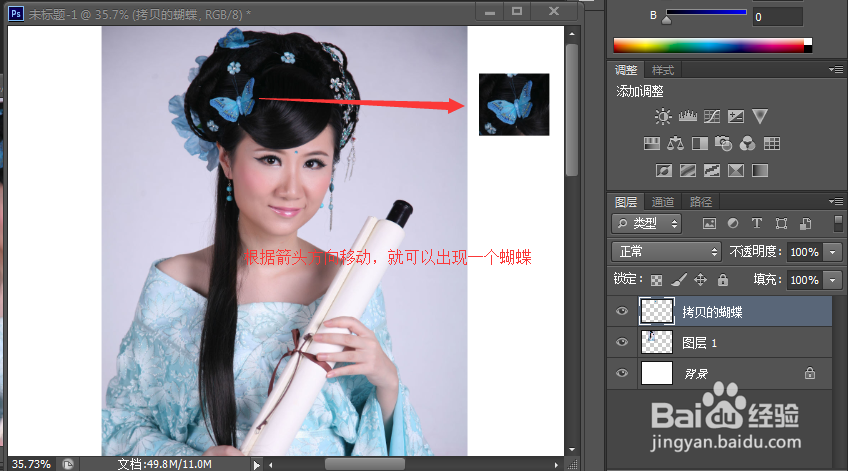Click the horizontal scroll right arrow

point(556,465)
